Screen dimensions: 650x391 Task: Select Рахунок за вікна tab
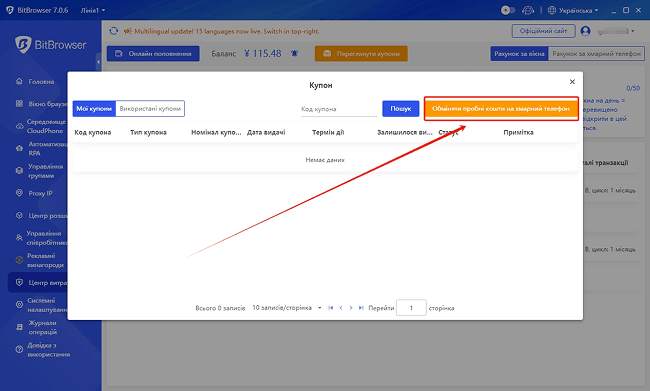[519, 54]
